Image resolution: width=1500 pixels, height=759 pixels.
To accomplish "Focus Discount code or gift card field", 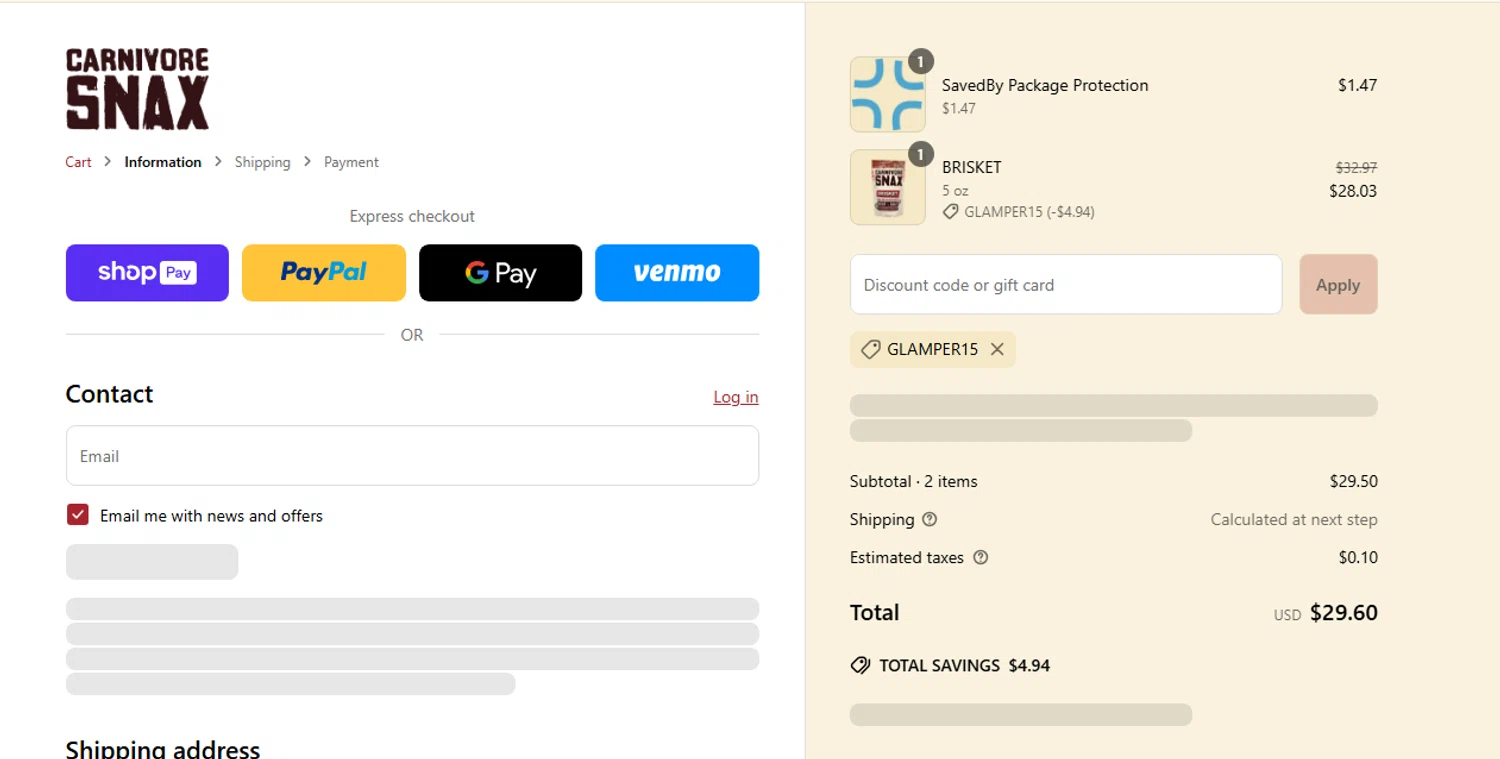I will [1066, 284].
